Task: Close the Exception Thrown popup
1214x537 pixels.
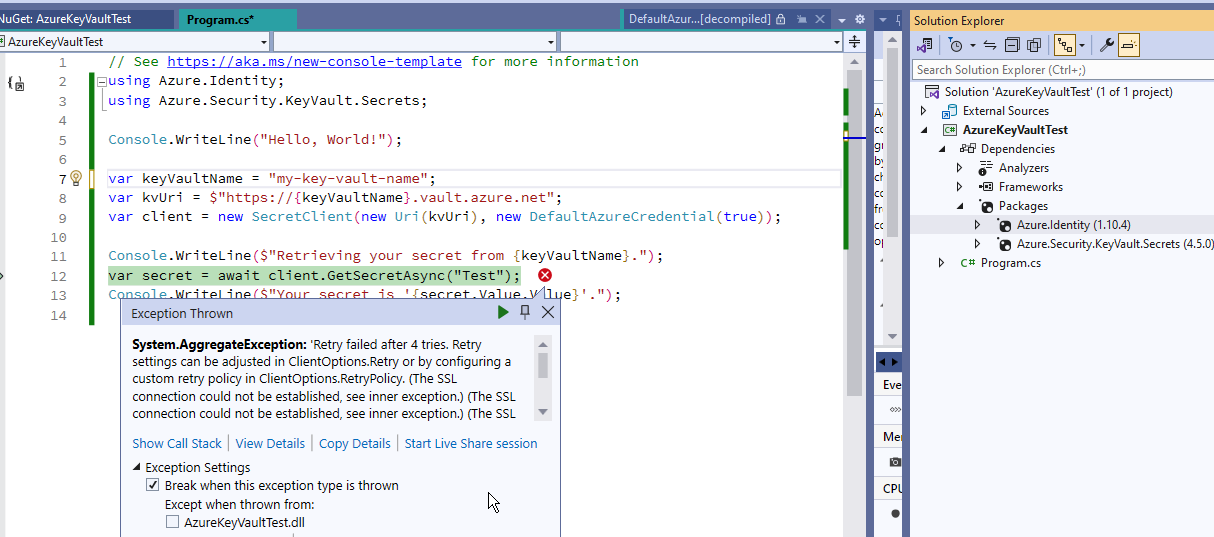Action: 548,312
